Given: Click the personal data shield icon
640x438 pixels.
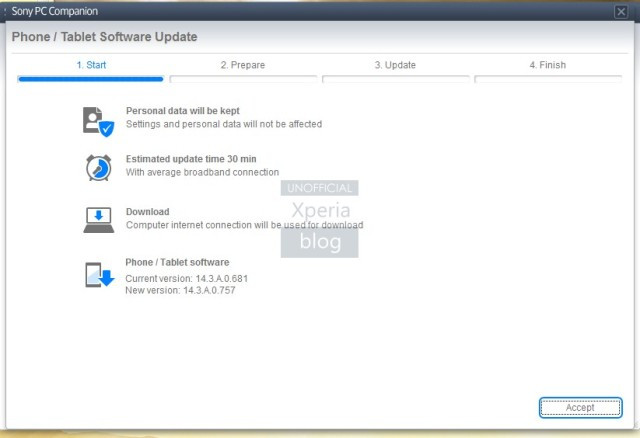Looking at the screenshot, I should pos(98,122).
